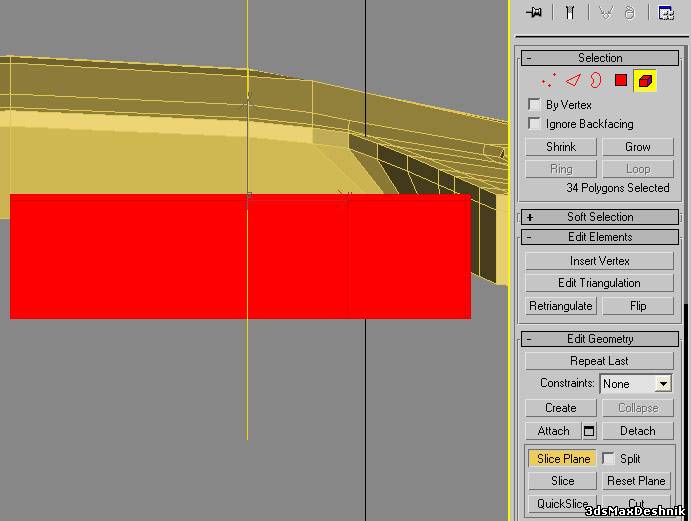
Task: Toggle the Slice Plane button
Action: tap(563, 459)
